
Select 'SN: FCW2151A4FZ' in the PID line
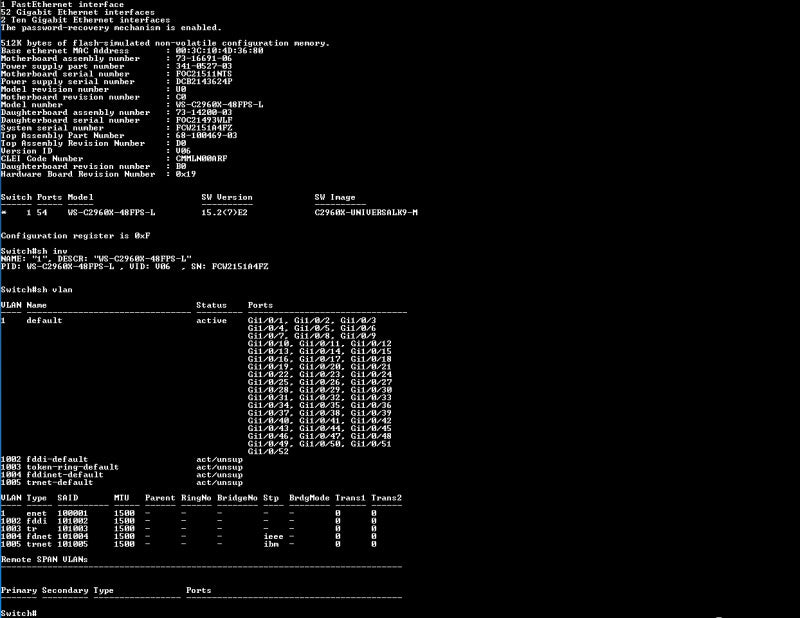pos(229,266)
